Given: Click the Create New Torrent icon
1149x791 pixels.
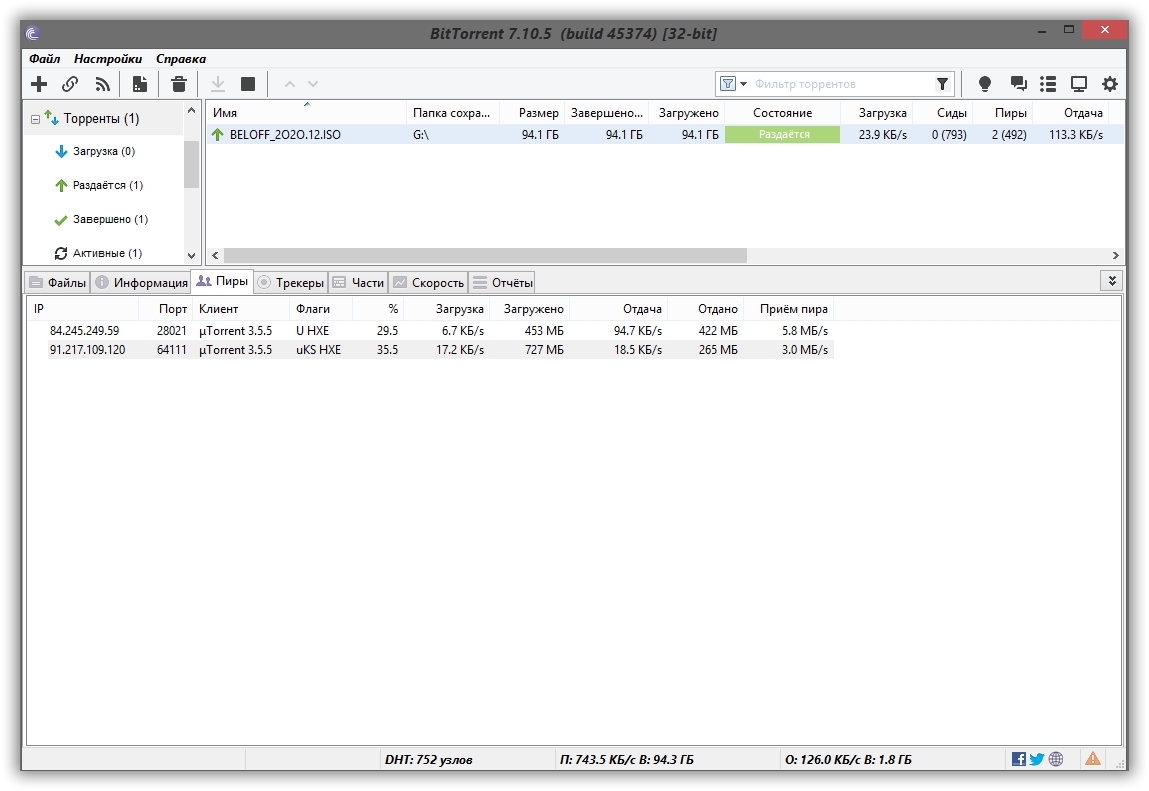Looking at the screenshot, I should 140,84.
